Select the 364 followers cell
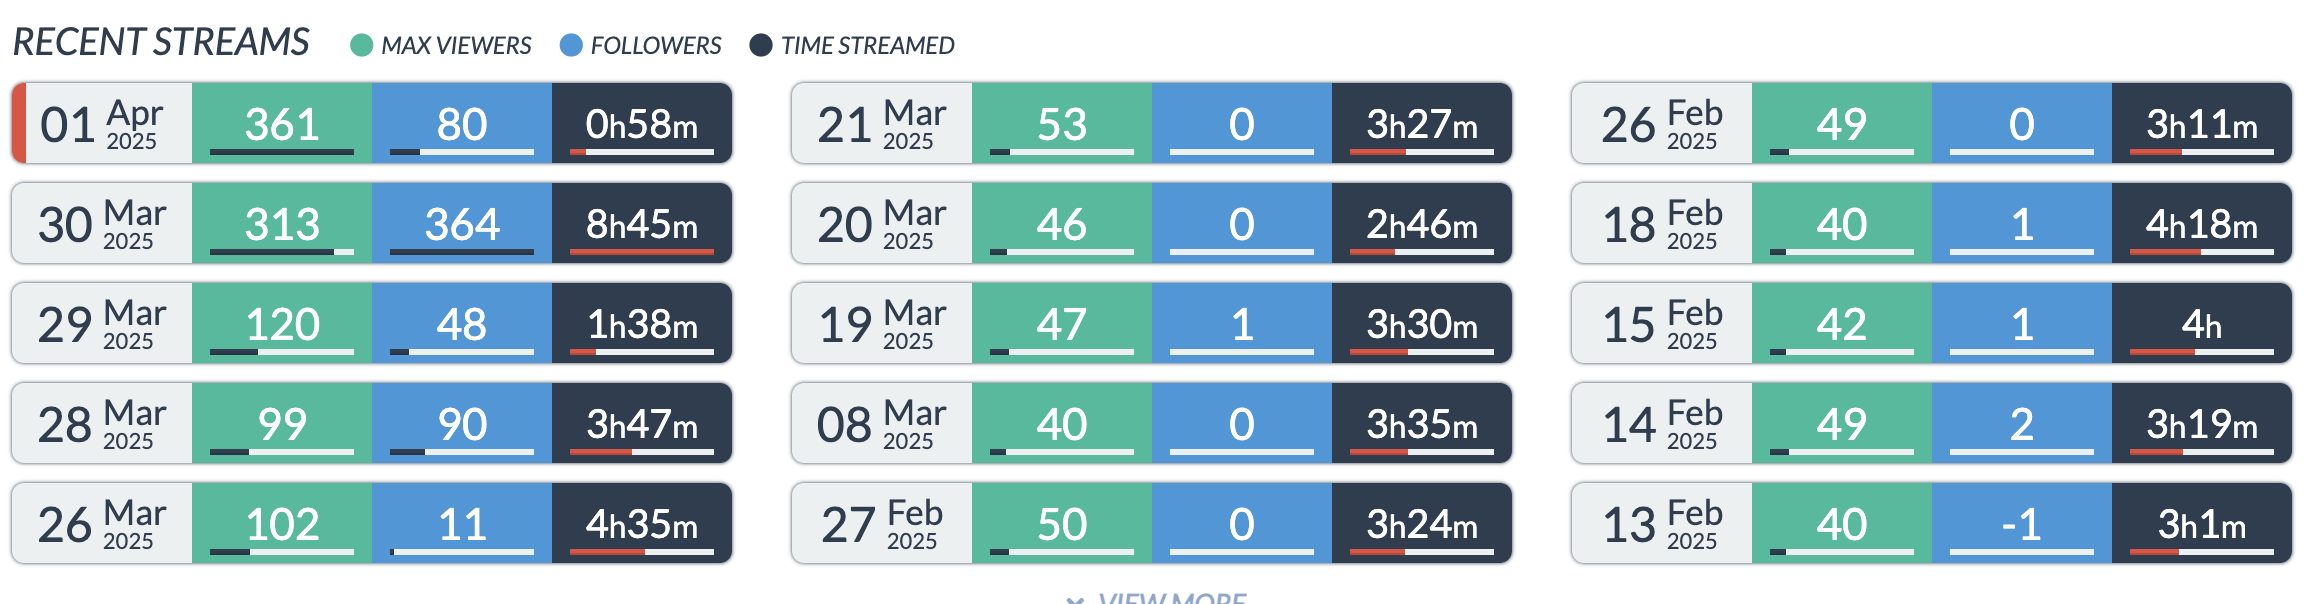2308x604 pixels. [x=462, y=223]
